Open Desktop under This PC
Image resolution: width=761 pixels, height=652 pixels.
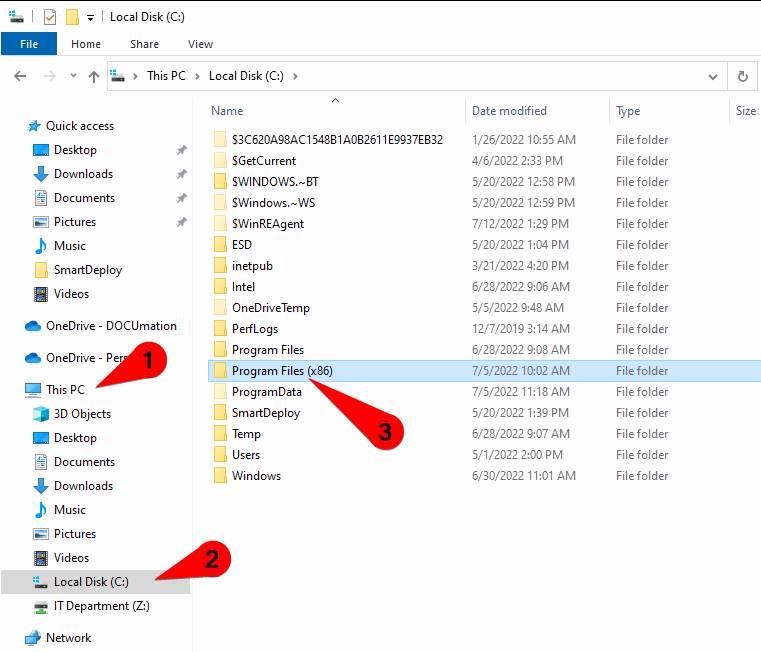pos(75,438)
